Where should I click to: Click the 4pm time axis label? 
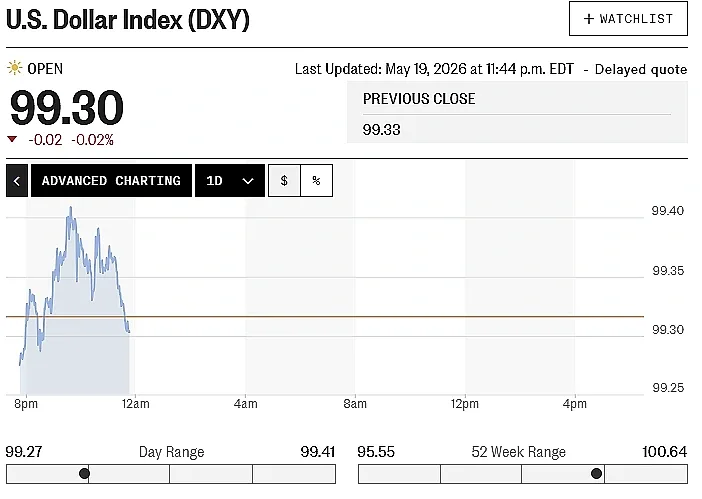coord(575,404)
